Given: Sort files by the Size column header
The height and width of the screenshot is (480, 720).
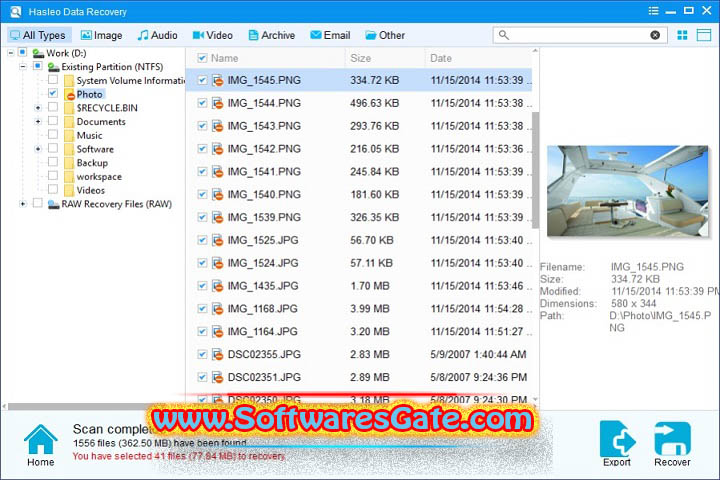Looking at the screenshot, I should (x=360, y=58).
